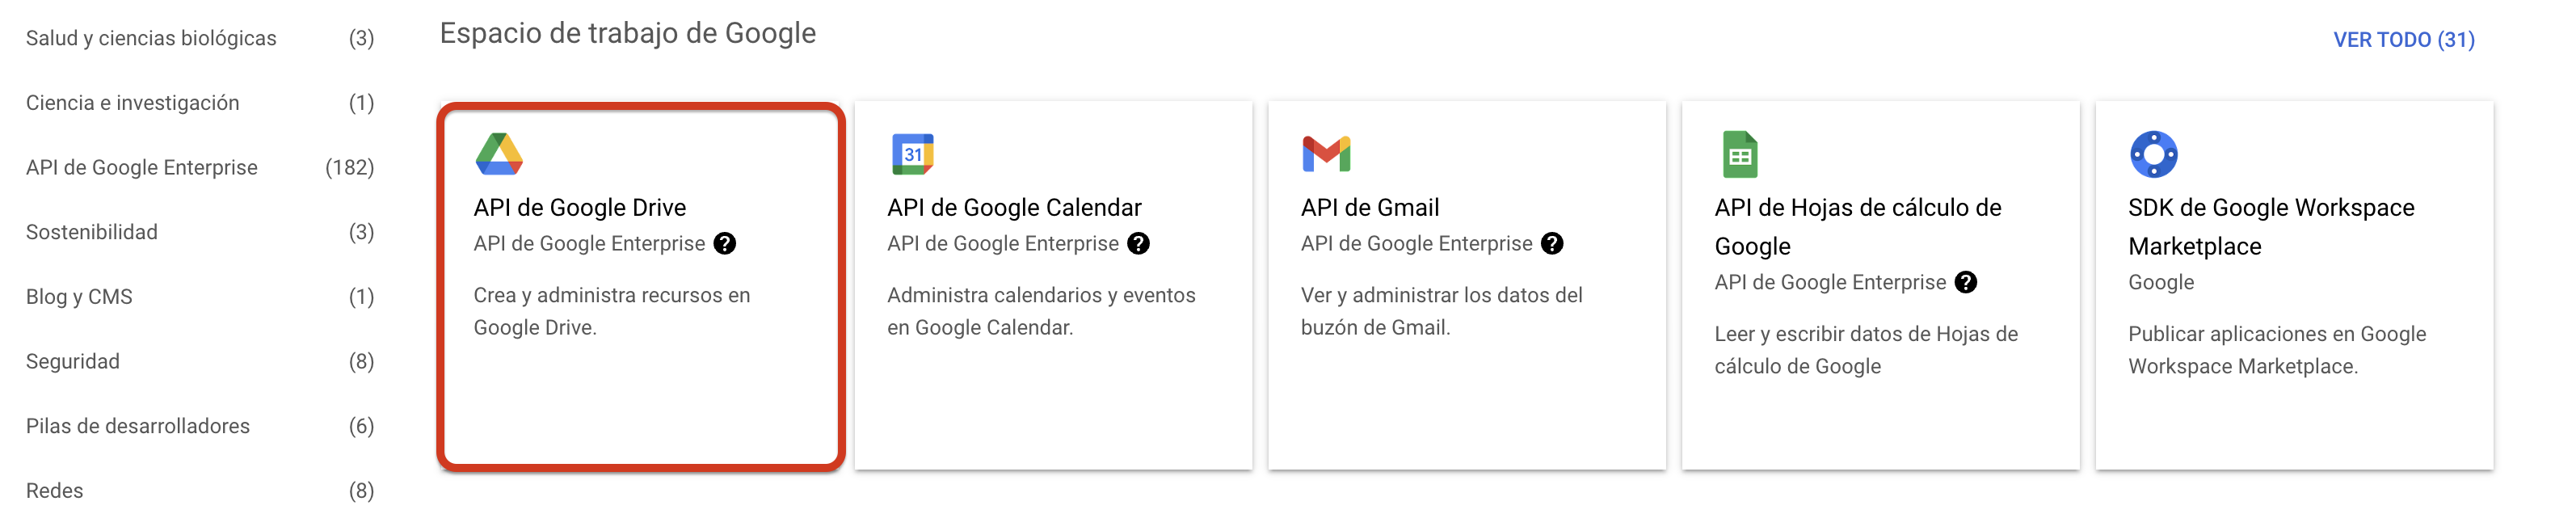Click help icon on Hojas de cálculo card
Image resolution: width=2576 pixels, height=514 pixels.
(x=1966, y=283)
